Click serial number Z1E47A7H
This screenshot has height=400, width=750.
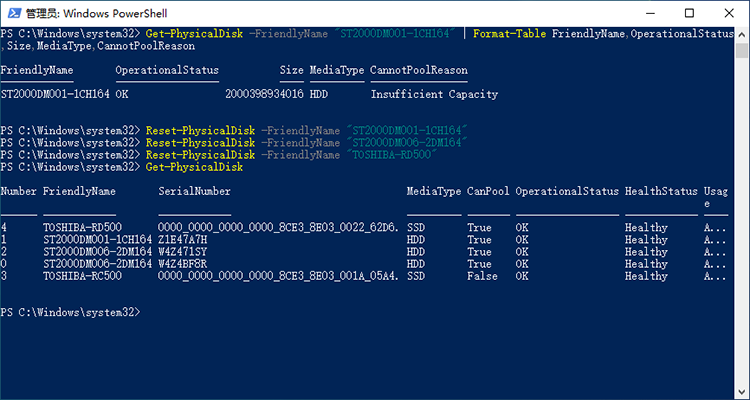[x=182, y=240]
